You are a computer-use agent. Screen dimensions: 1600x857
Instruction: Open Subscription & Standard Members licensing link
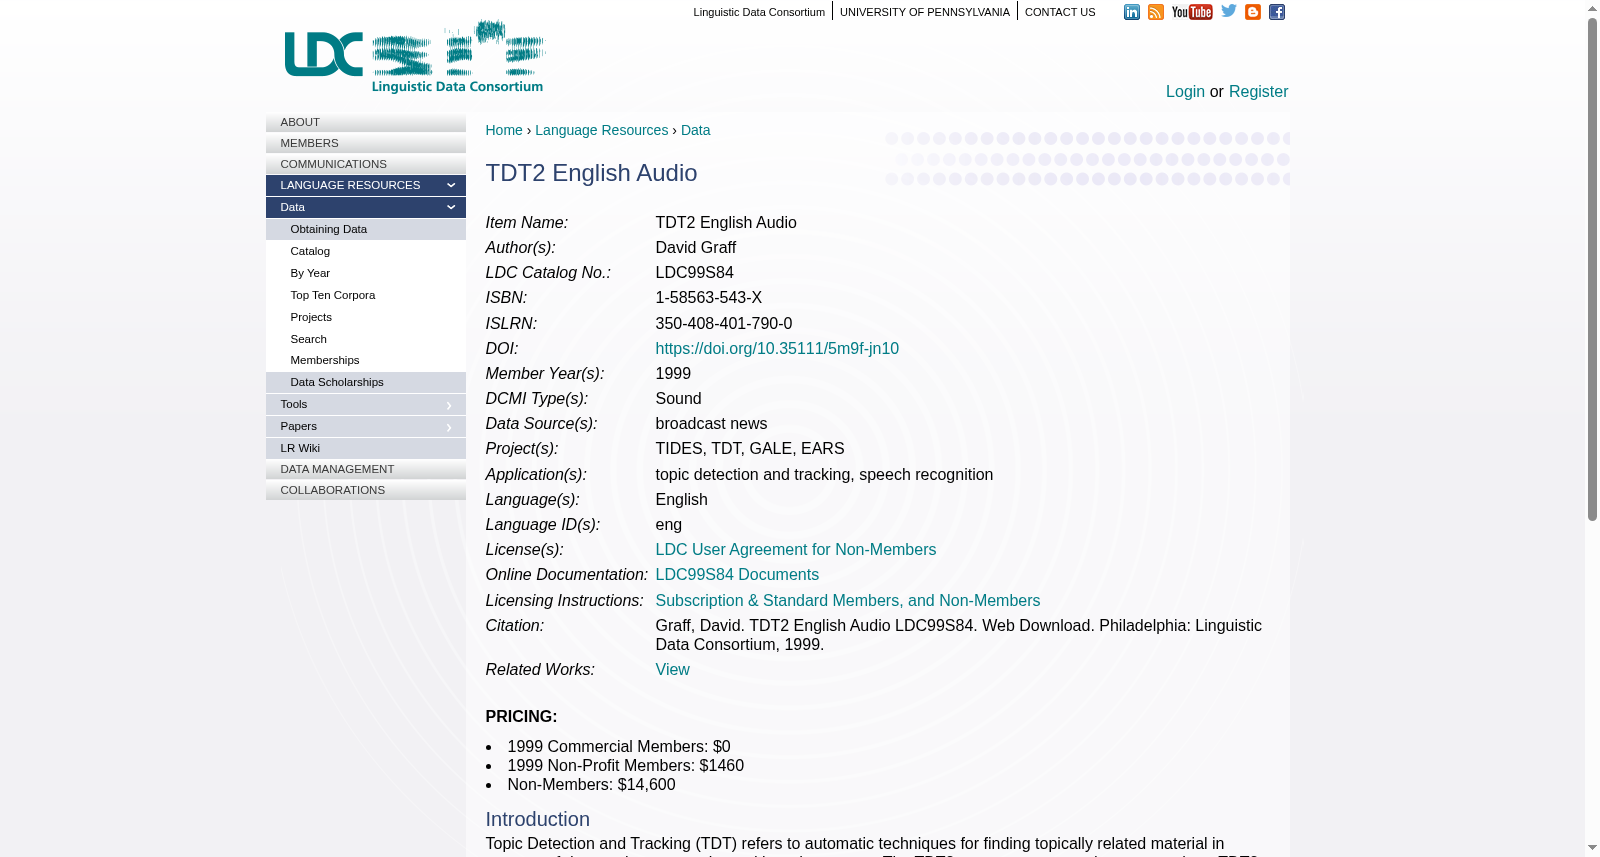point(848,601)
